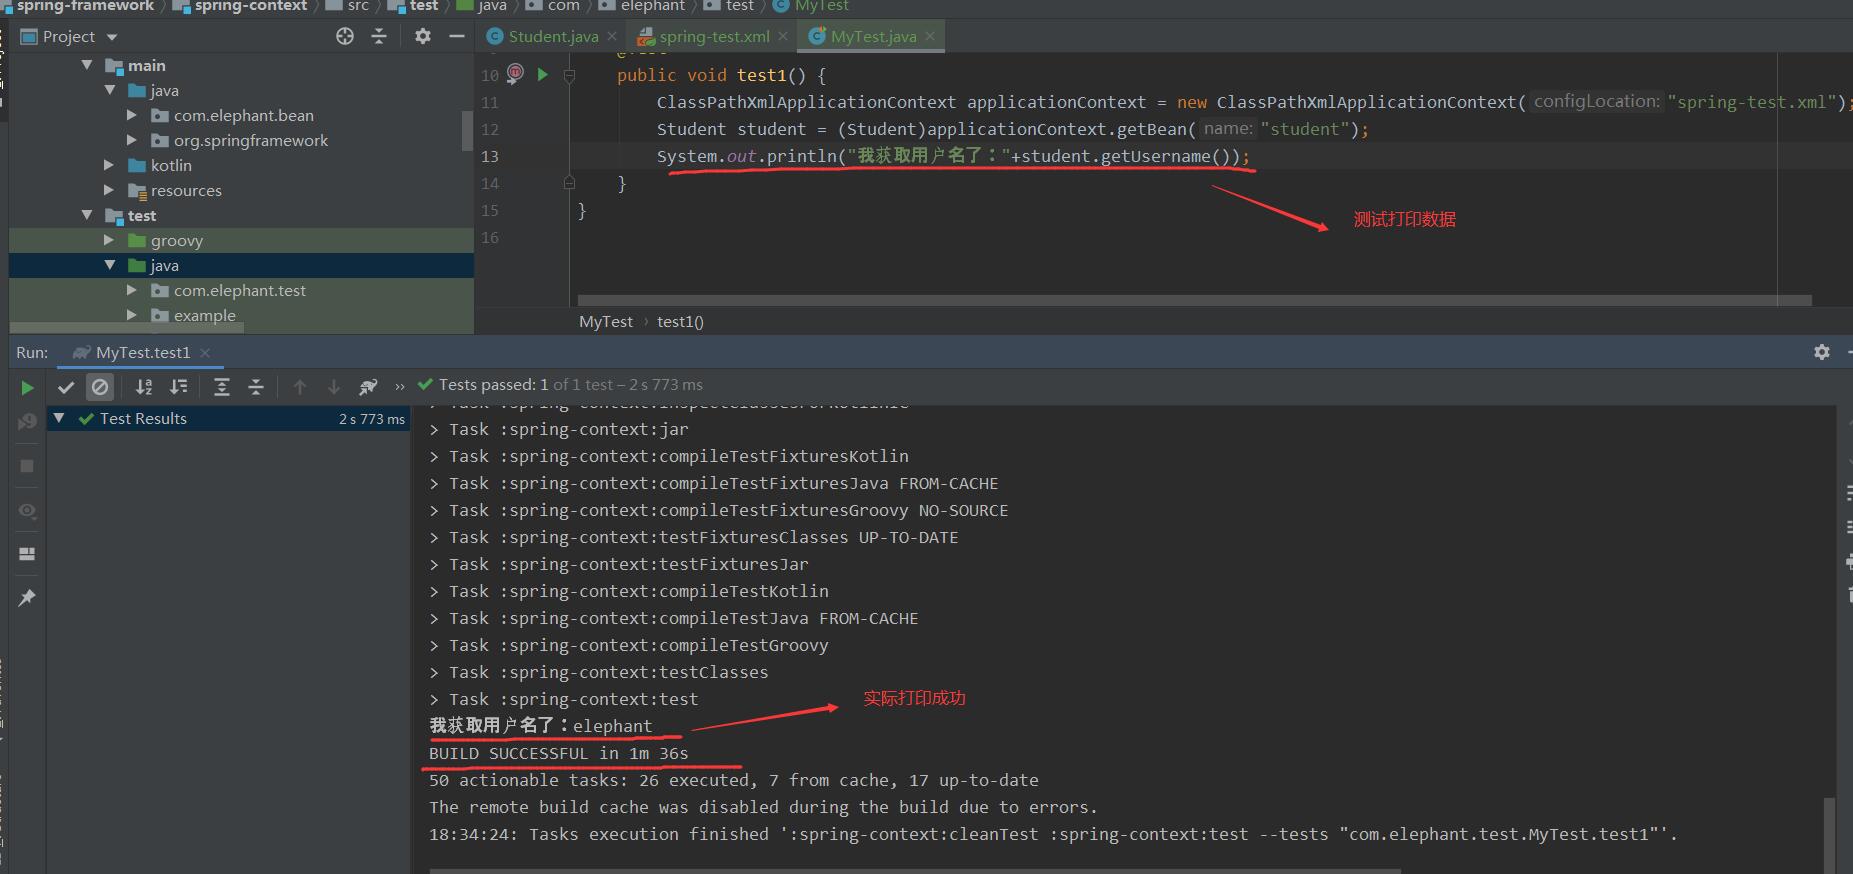Expand the groovy folder
The width and height of the screenshot is (1853, 874).
pyautogui.click(x=109, y=240)
